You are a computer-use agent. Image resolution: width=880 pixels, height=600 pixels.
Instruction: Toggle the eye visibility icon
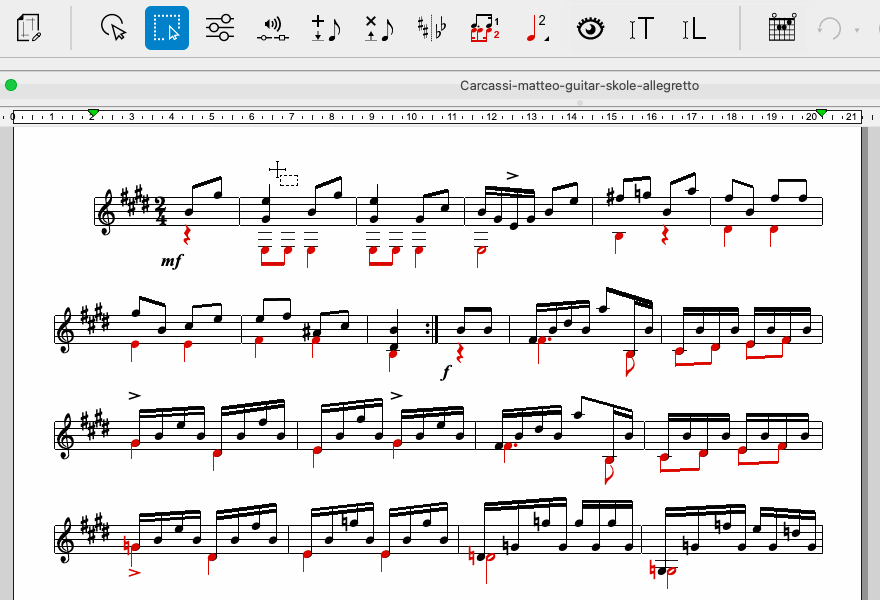591,28
